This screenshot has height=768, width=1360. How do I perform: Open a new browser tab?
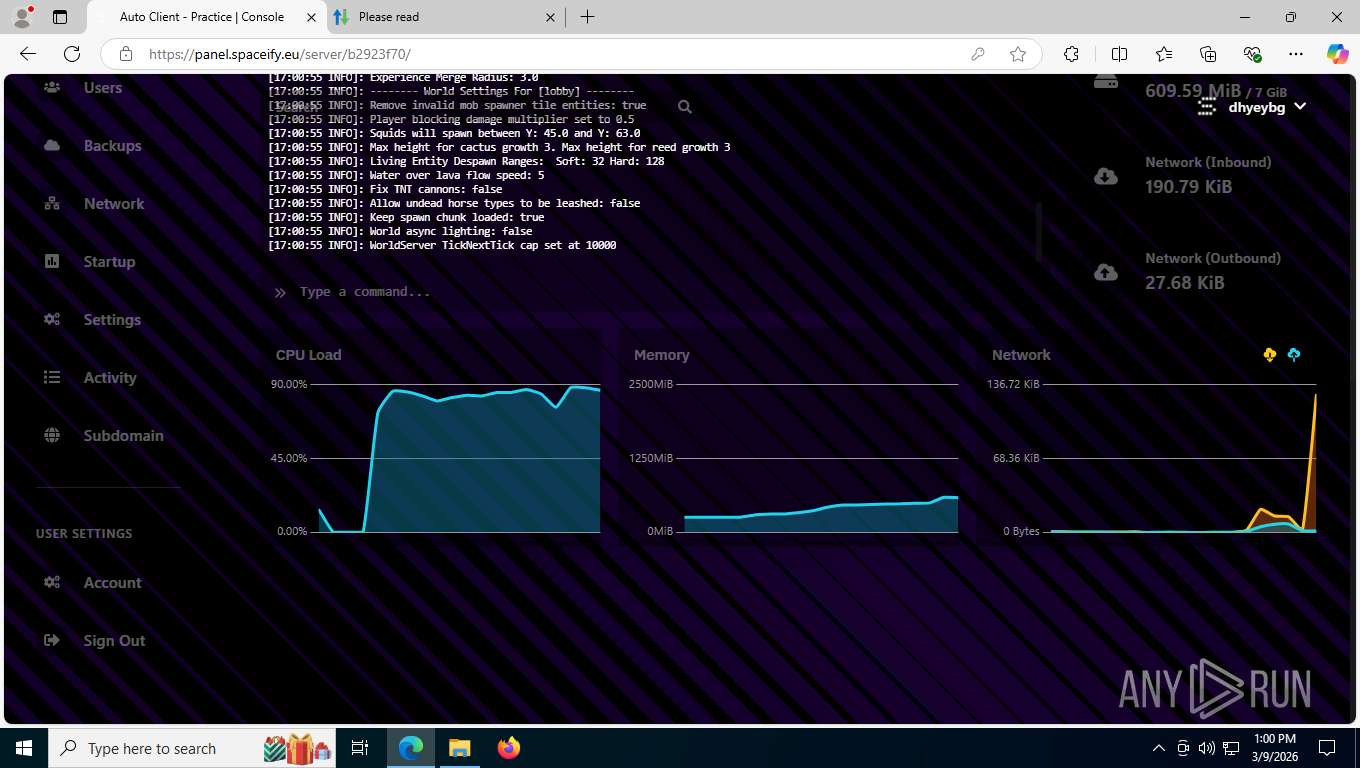588,17
